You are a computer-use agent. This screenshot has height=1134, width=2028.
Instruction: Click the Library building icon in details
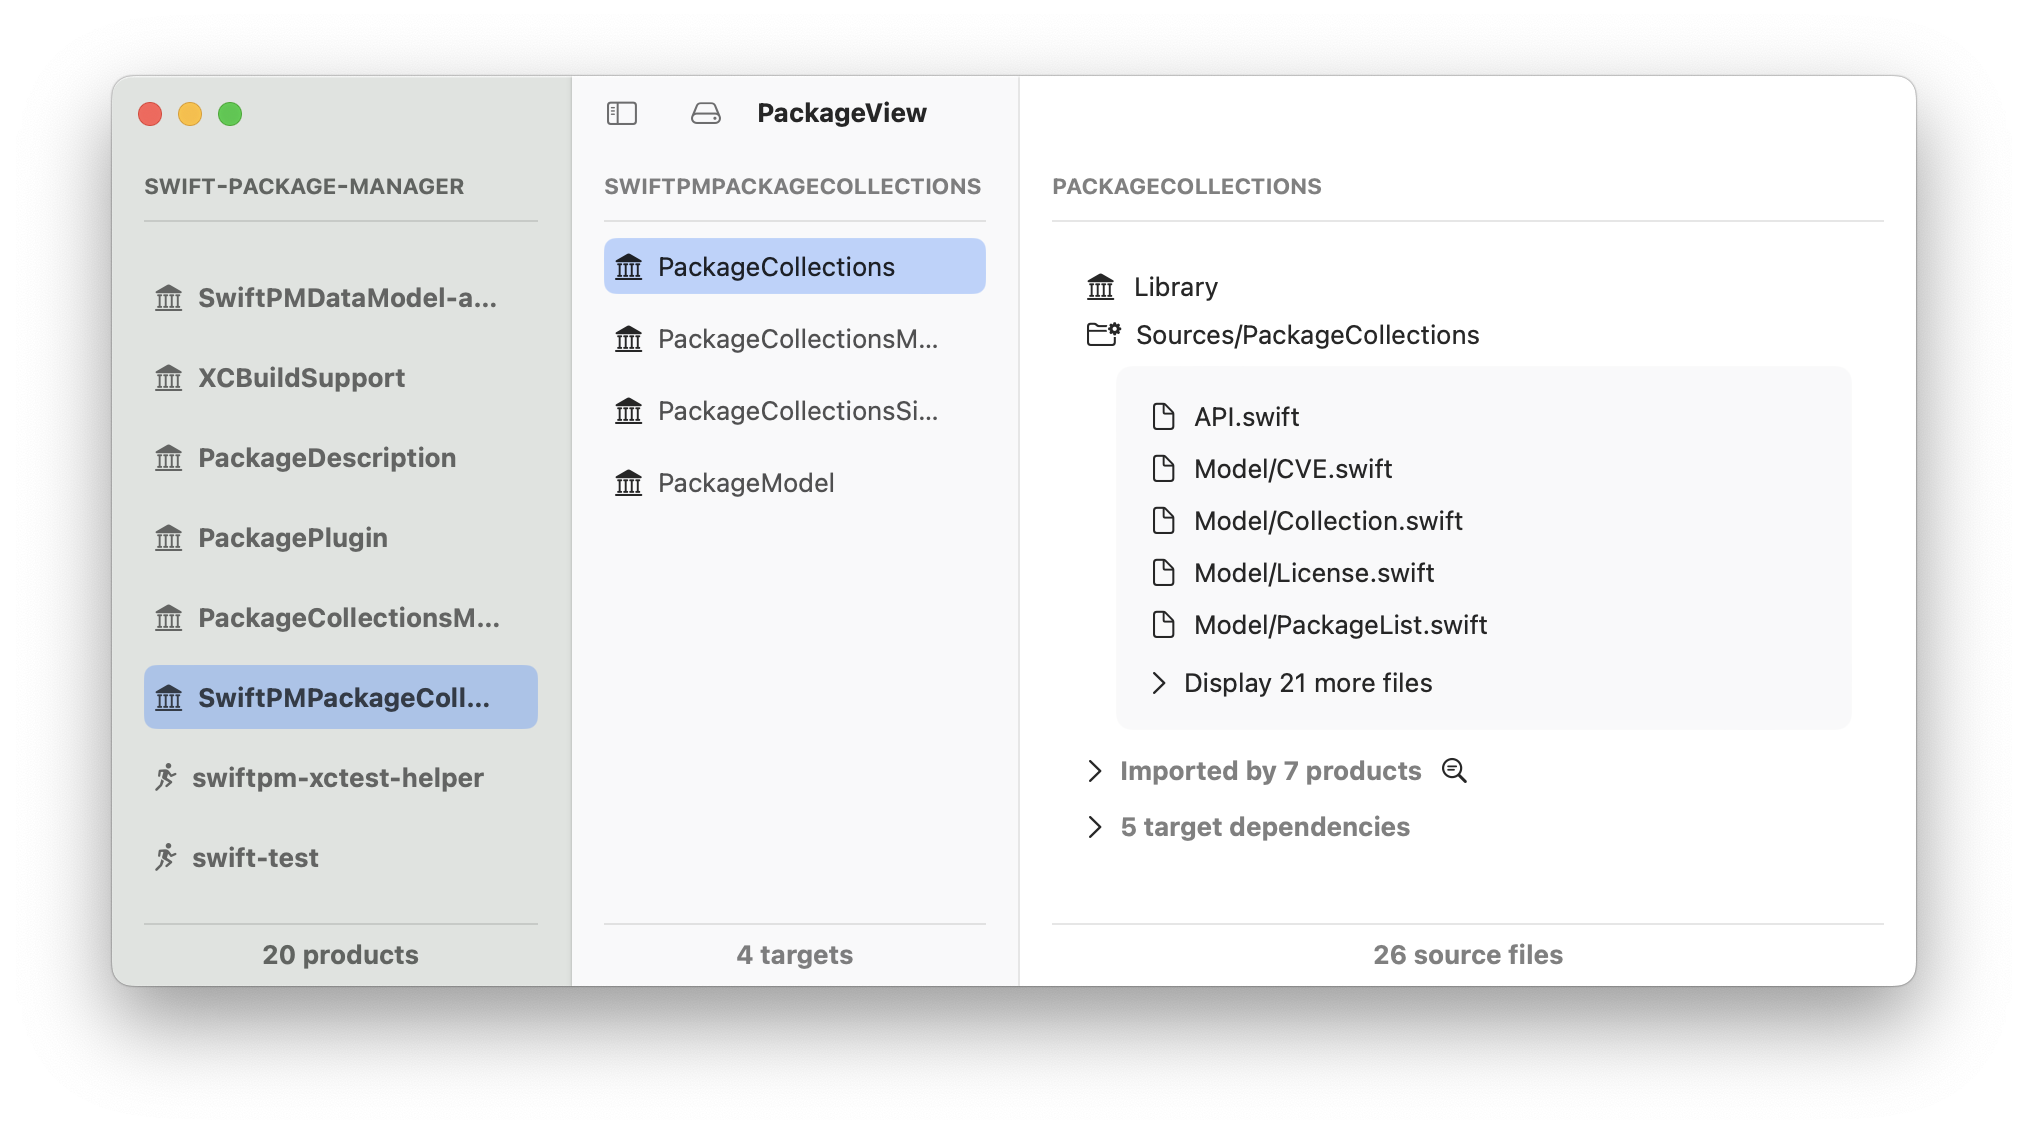coord(1100,287)
